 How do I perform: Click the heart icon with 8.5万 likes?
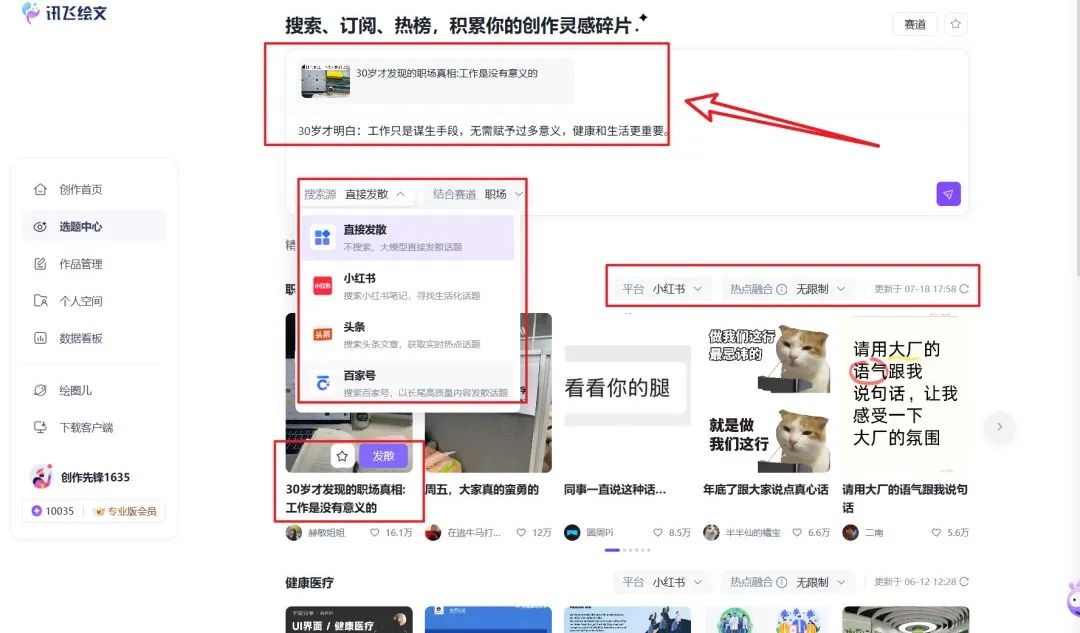(658, 532)
